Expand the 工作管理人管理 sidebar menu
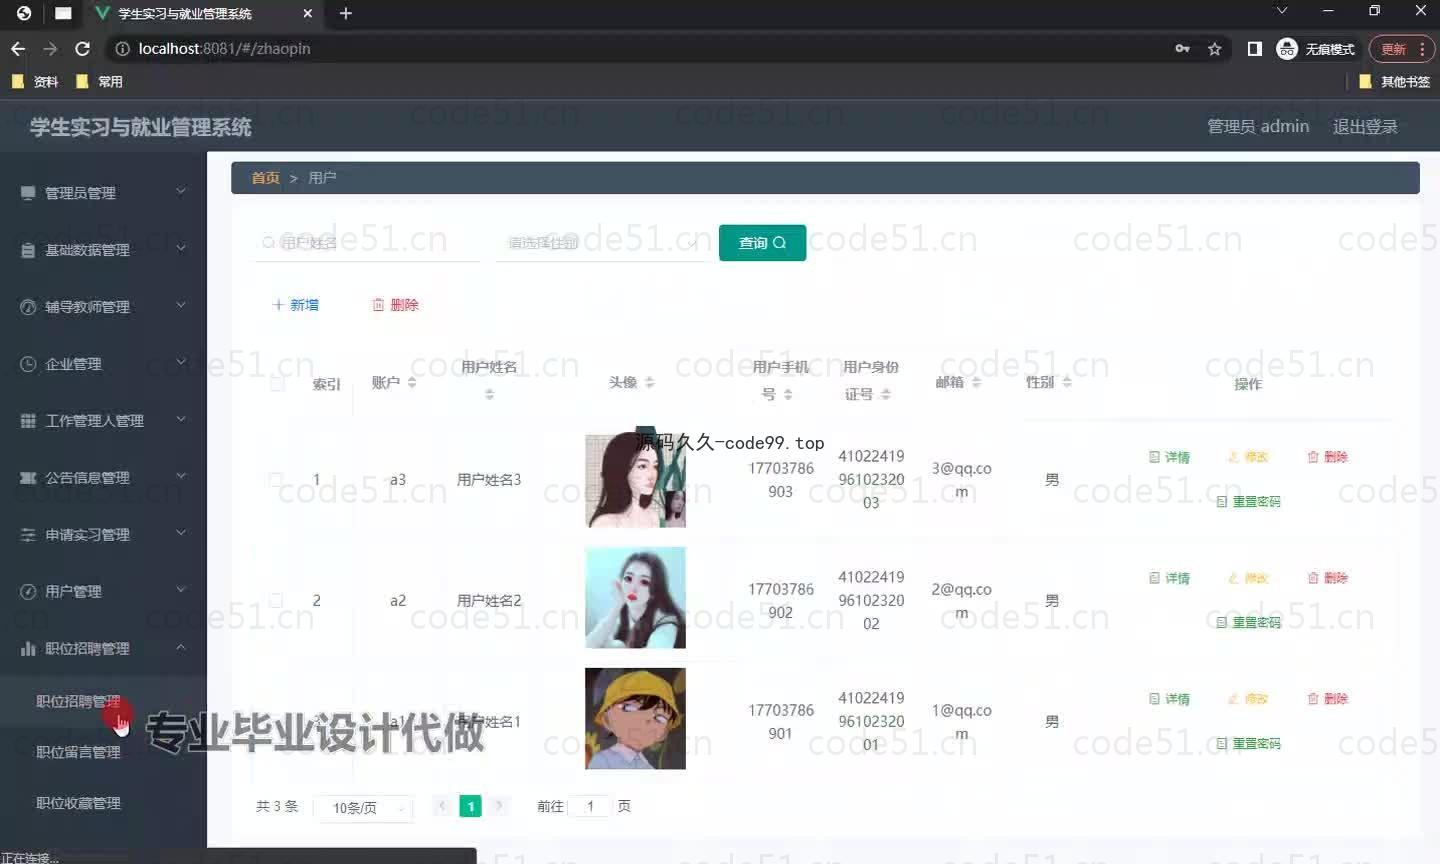 click(x=103, y=420)
